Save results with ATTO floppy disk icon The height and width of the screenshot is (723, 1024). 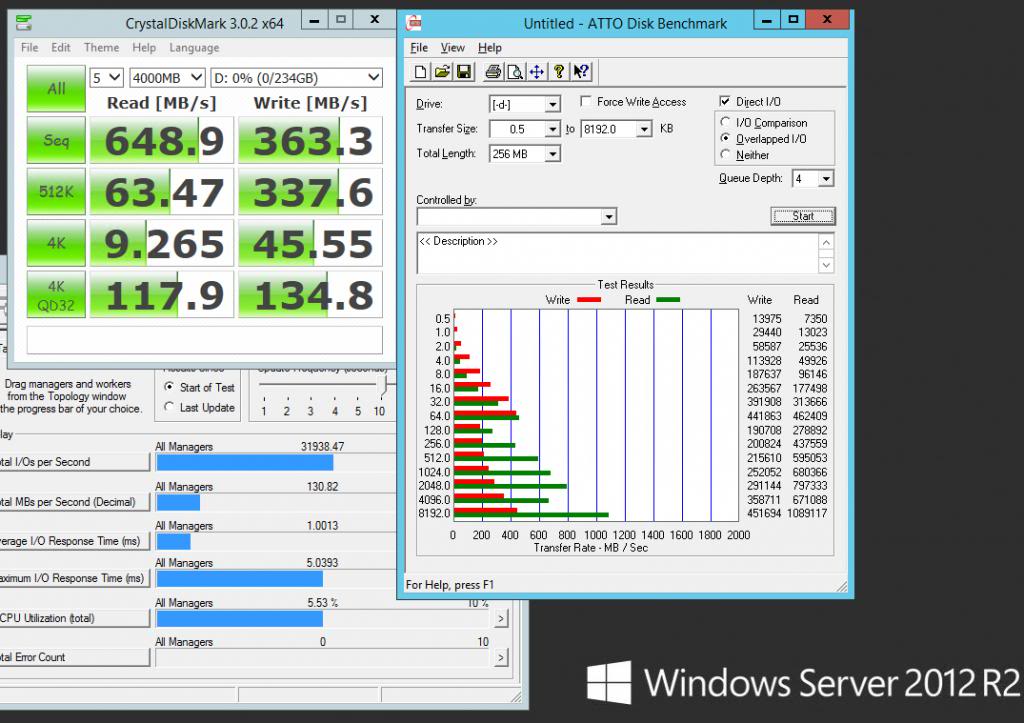tap(464, 72)
